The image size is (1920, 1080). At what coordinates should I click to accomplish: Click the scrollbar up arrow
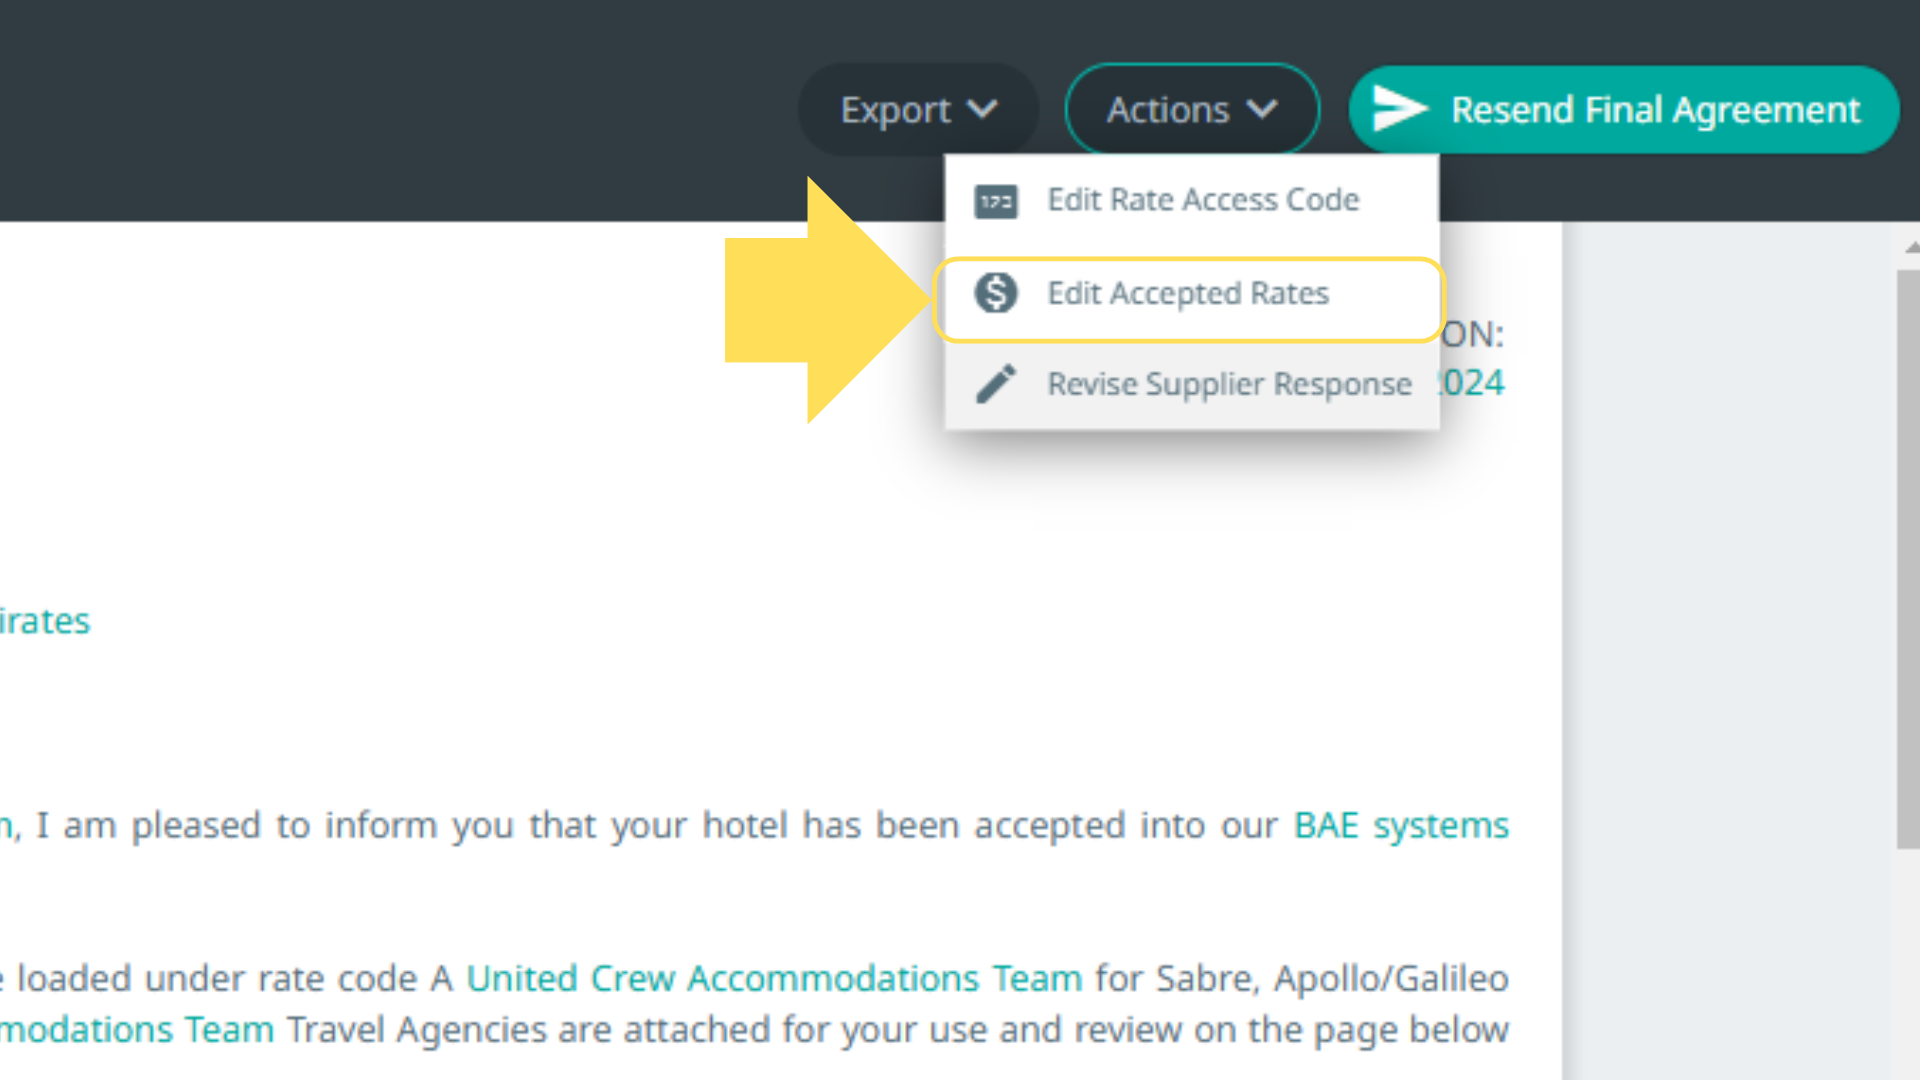tap(1911, 247)
